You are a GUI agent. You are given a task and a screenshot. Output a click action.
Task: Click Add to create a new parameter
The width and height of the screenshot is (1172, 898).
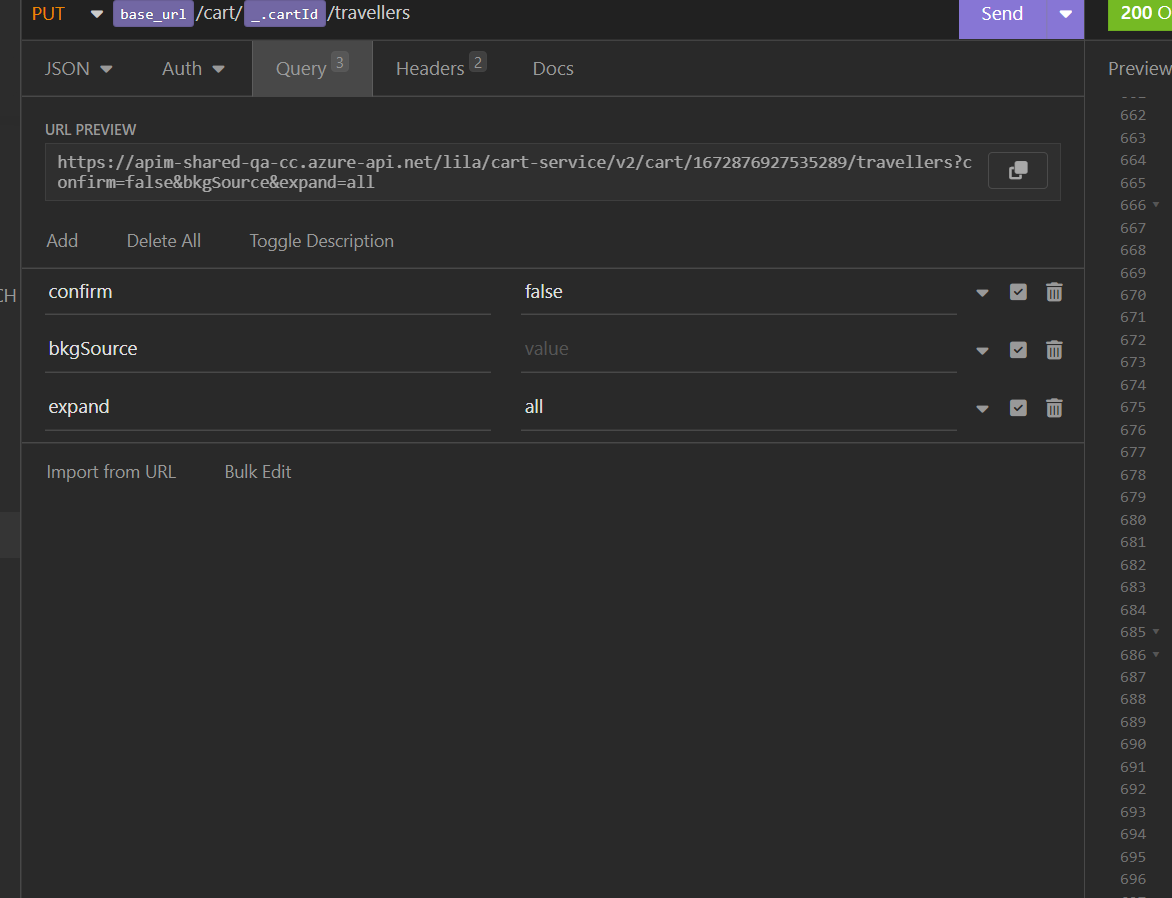click(x=62, y=240)
